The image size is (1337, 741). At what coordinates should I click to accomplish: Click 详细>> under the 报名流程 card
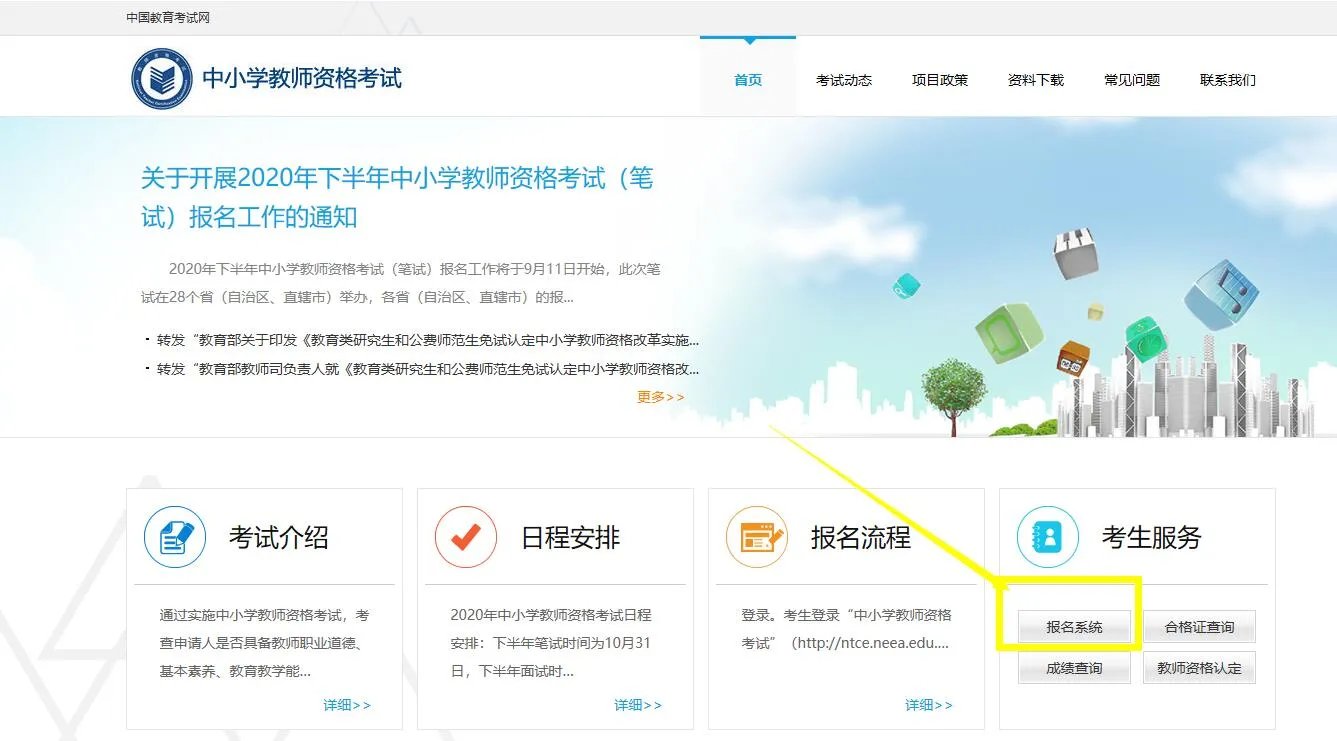tap(928, 705)
